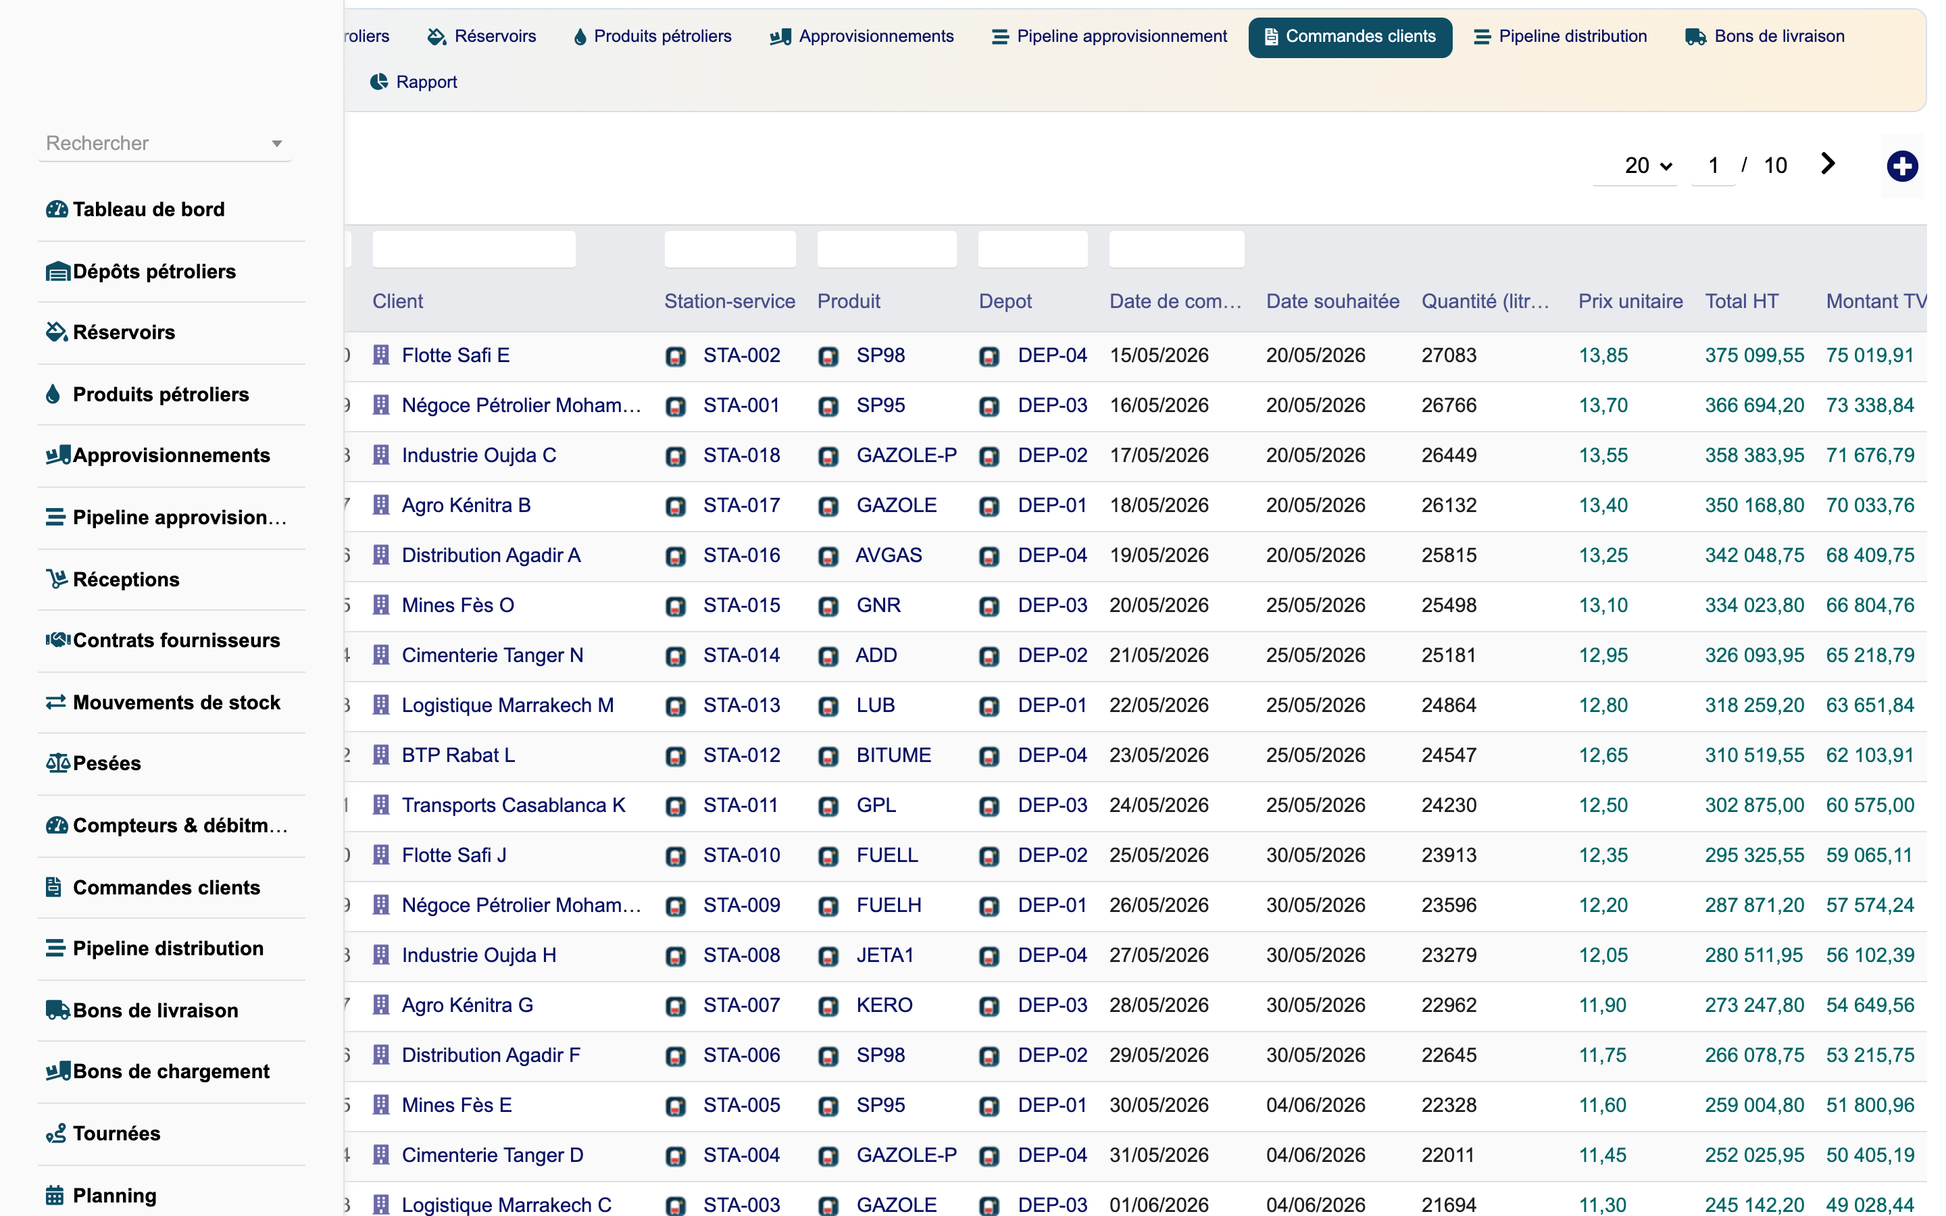Open the Pipeline approvisionnement tab
Image resolution: width=1946 pixels, height=1216 pixels.
click(x=1109, y=37)
